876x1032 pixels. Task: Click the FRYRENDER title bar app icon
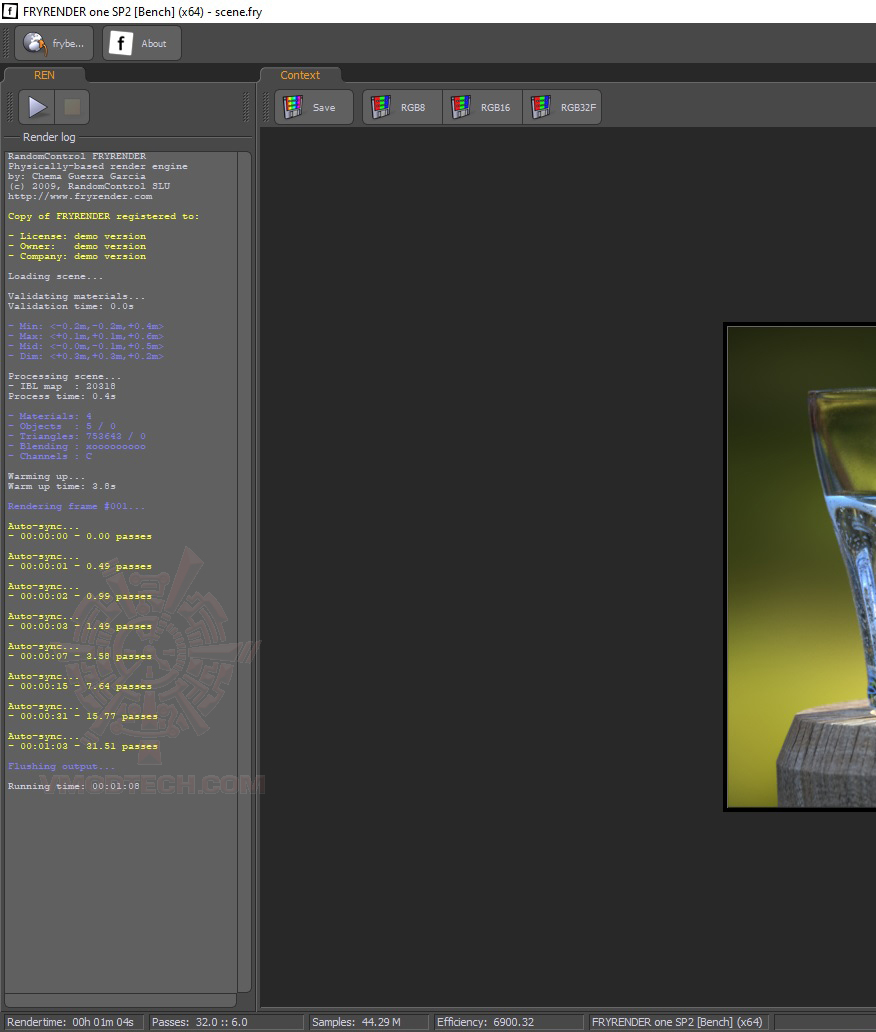tap(9, 11)
